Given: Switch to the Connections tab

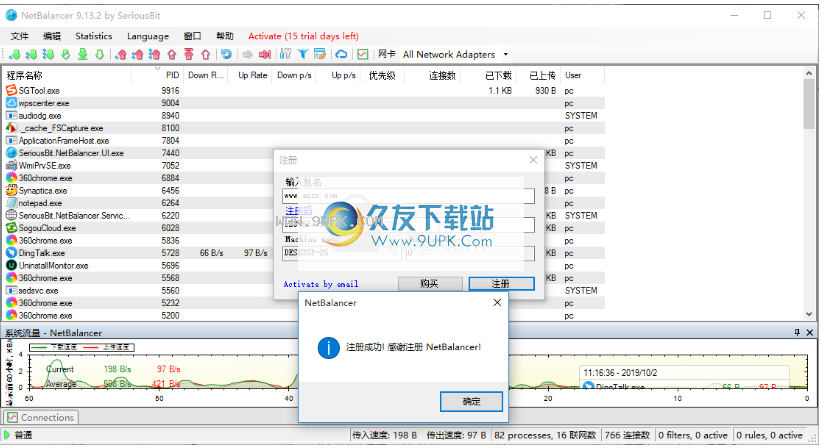Looking at the screenshot, I should [41, 418].
